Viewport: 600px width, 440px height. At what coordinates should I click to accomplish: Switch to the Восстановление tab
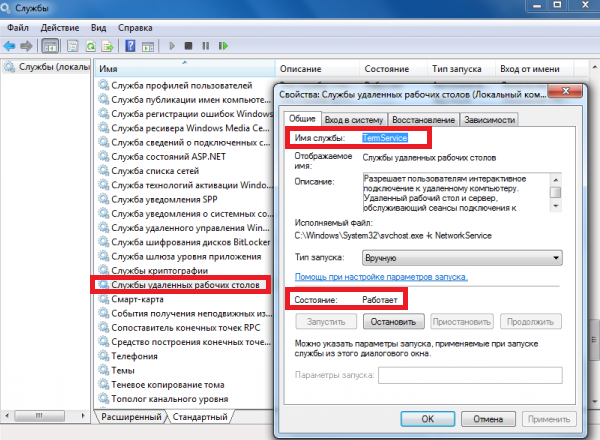423,120
